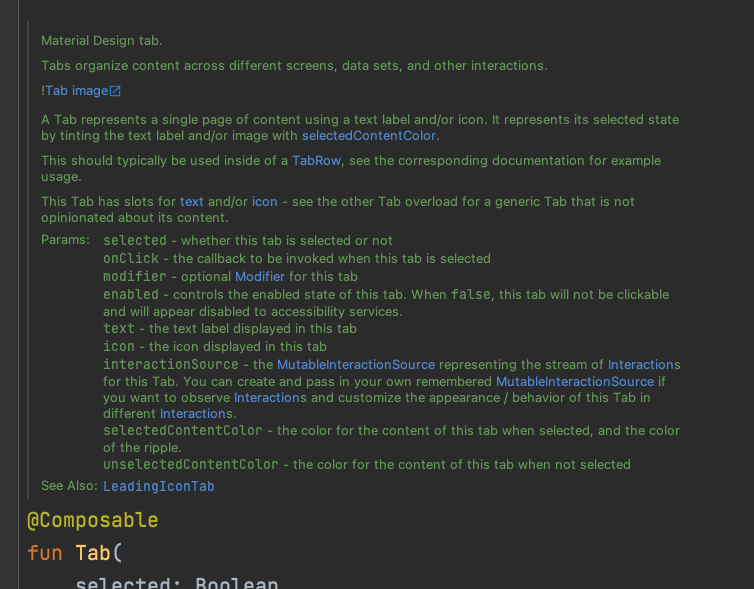Click the text slot link
Viewport: 754px width, 589px height.
pyautogui.click(x=192, y=201)
